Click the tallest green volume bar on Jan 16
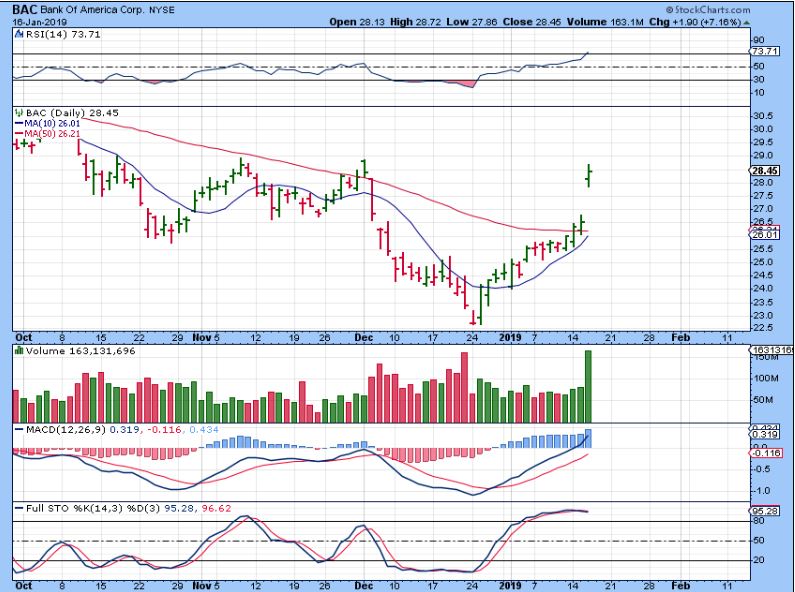The image size is (795, 592). pyautogui.click(x=588, y=386)
